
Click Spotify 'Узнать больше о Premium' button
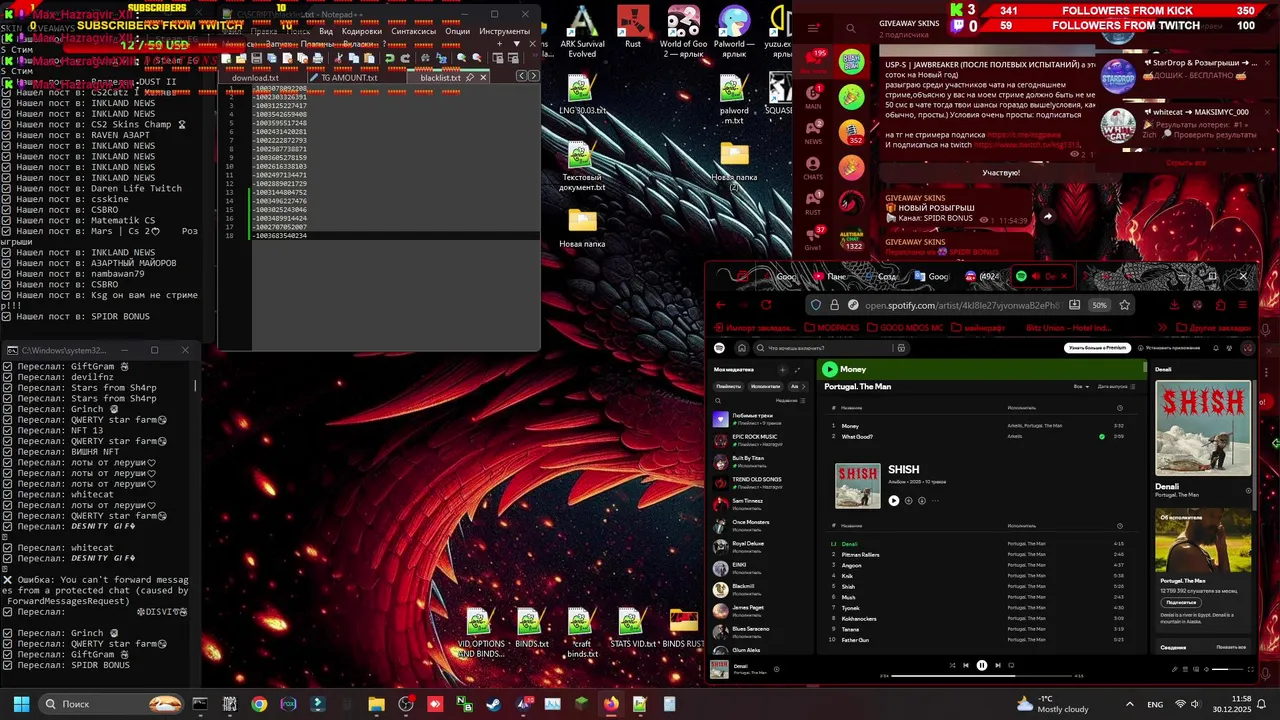[1097, 348]
